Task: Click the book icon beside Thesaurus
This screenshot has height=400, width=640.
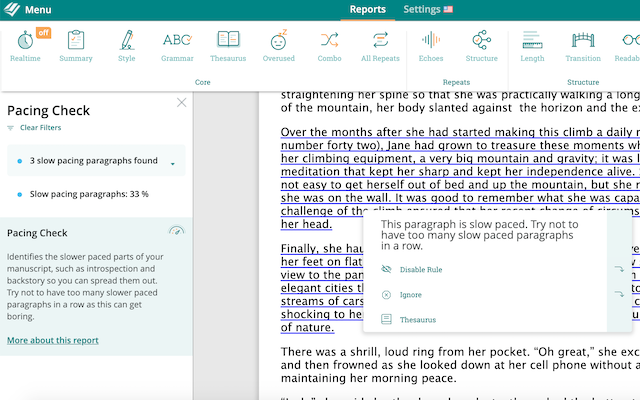Action: pyautogui.click(x=386, y=319)
